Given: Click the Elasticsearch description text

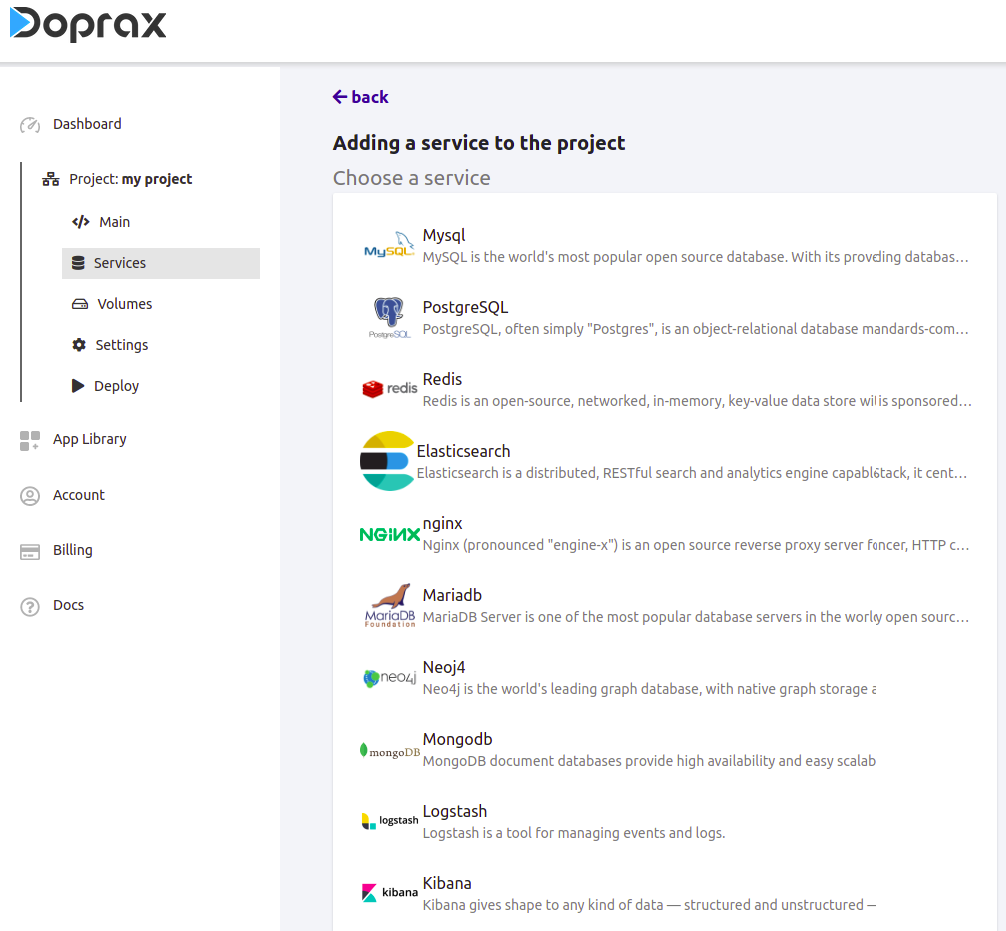Looking at the screenshot, I should [692, 473].
